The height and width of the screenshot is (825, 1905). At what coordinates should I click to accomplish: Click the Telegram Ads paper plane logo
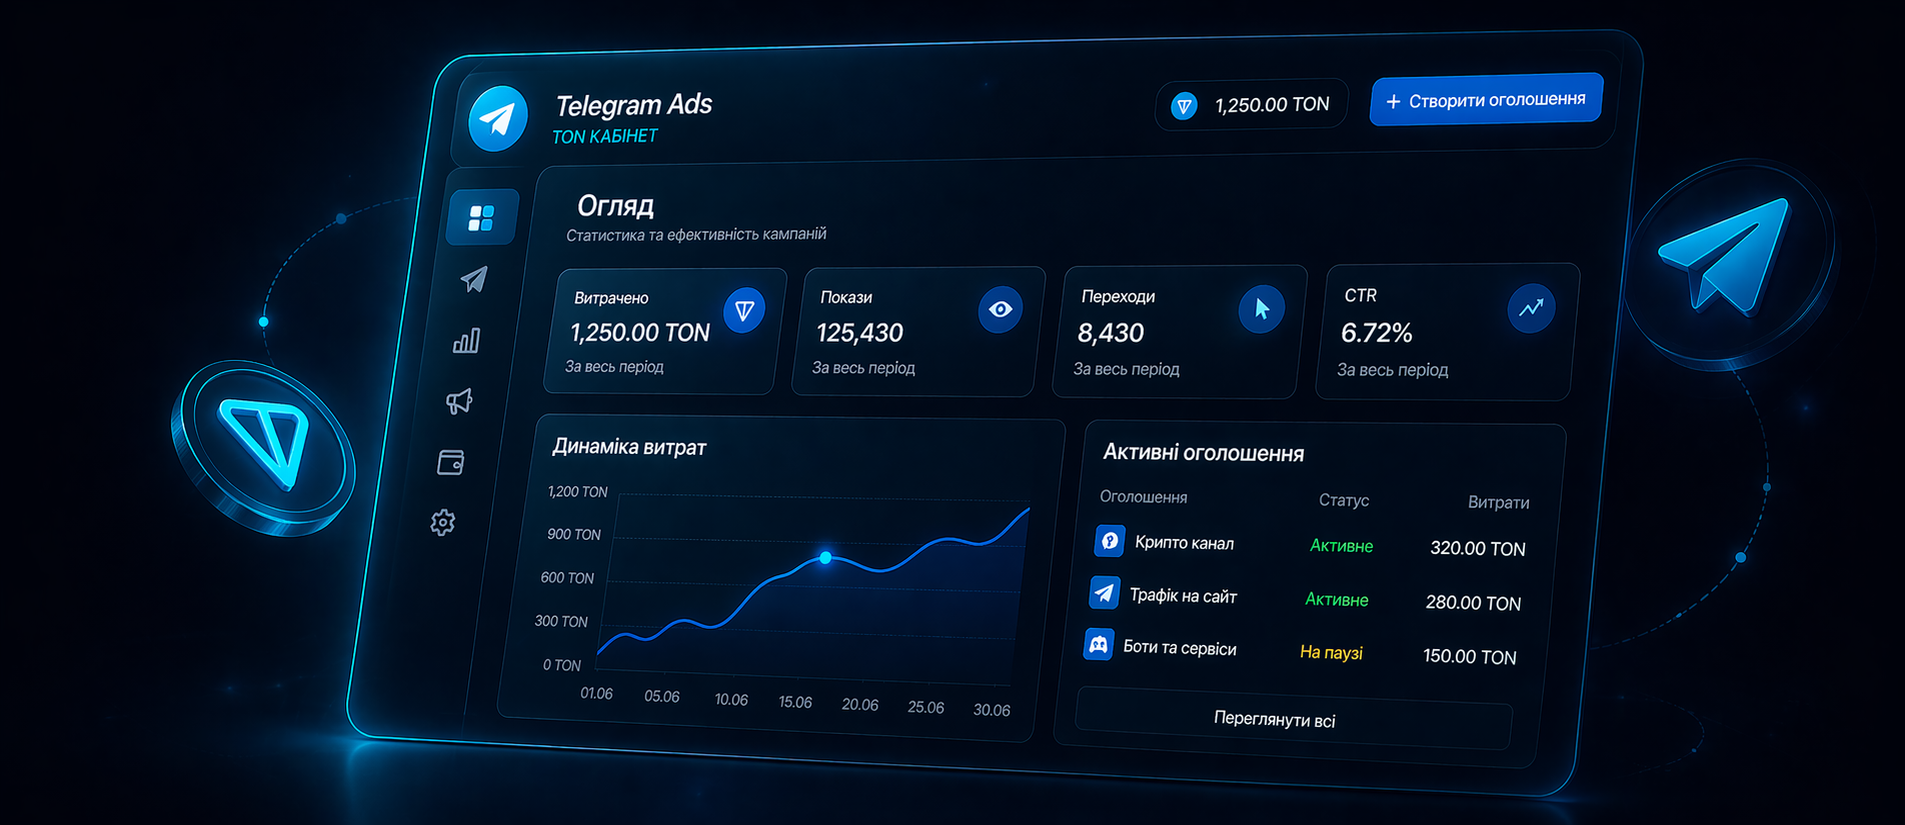498,119
